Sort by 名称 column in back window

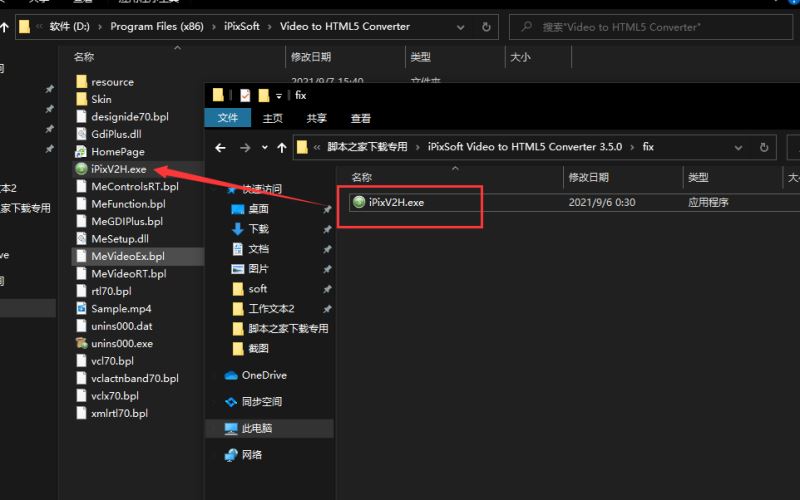[84, 57]
